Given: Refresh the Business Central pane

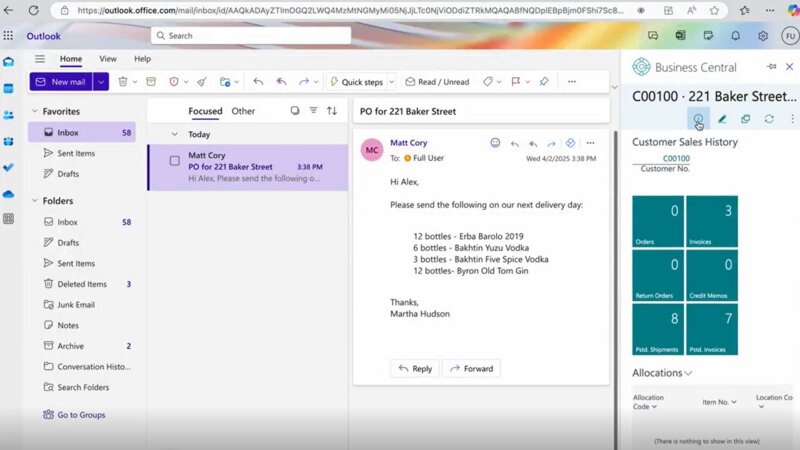Looking at the screenshot, I should tap(769, 119).
